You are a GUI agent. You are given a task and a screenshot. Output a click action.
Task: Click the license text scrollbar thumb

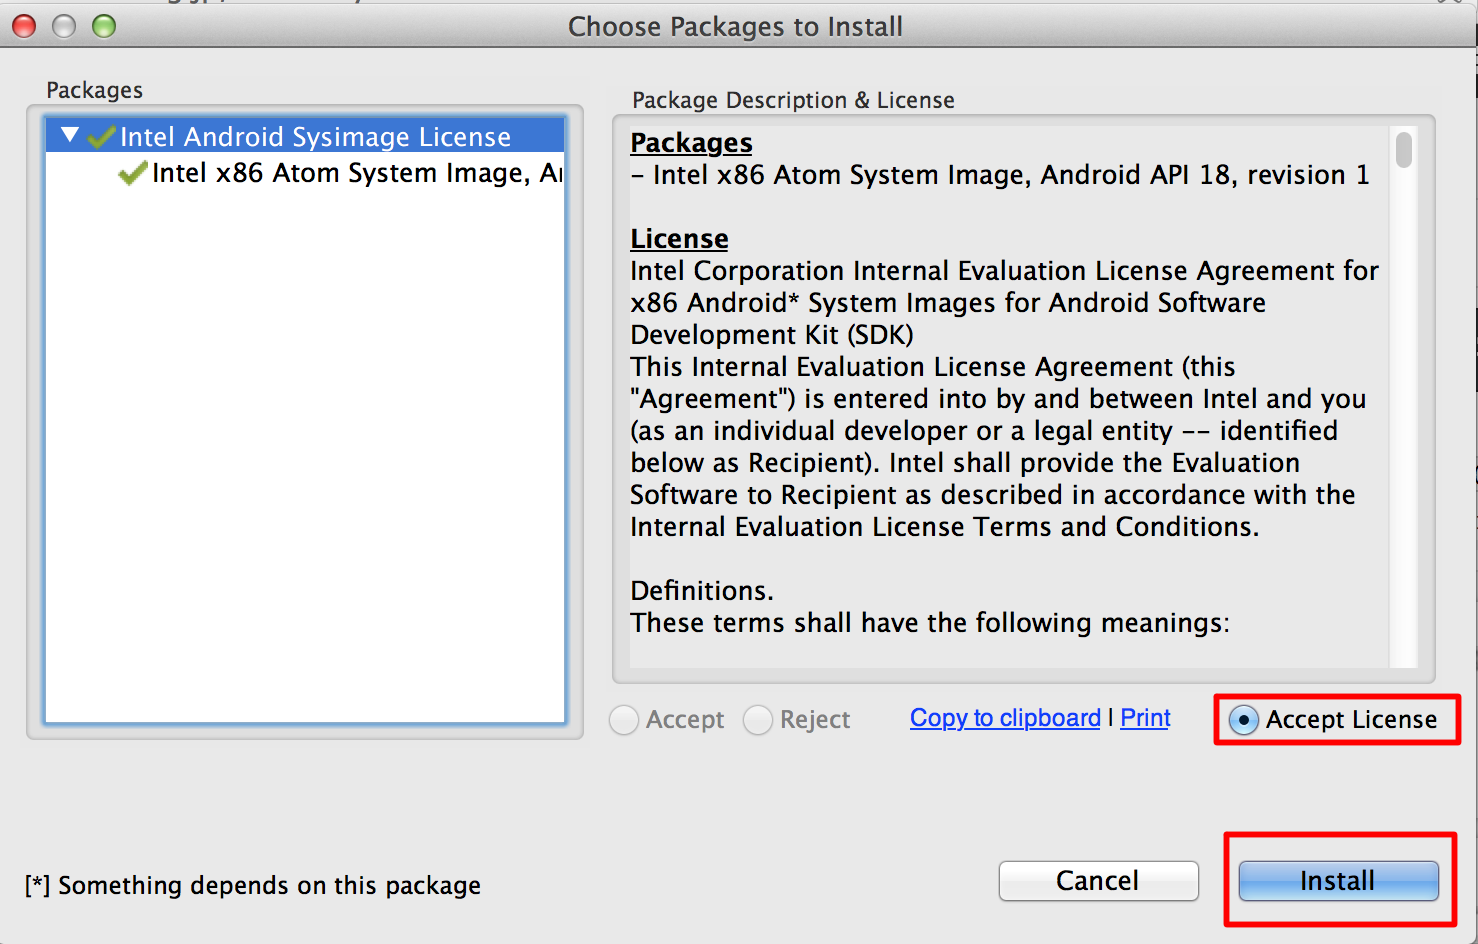1404,150
